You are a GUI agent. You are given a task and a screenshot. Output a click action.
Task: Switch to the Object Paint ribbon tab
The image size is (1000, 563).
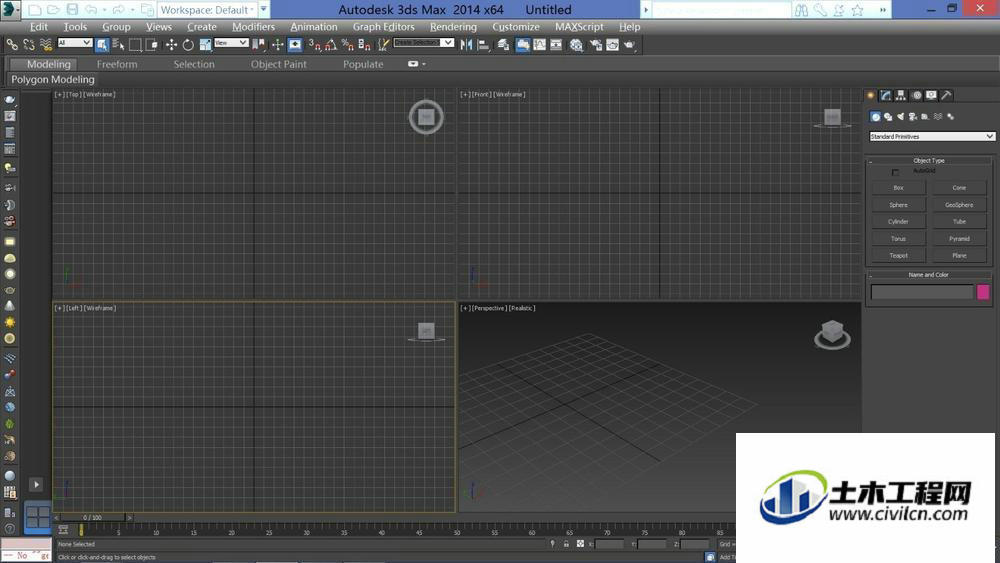coord(279,64)
